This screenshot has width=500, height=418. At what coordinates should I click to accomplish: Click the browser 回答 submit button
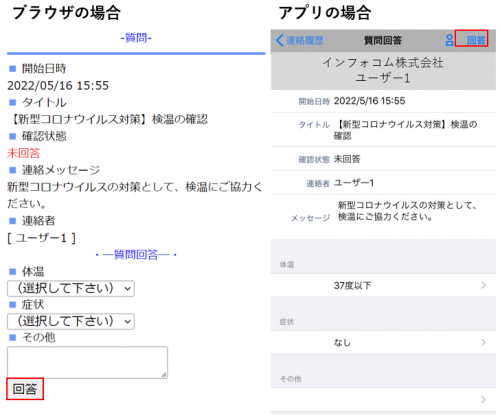click(x=25, y=389)
